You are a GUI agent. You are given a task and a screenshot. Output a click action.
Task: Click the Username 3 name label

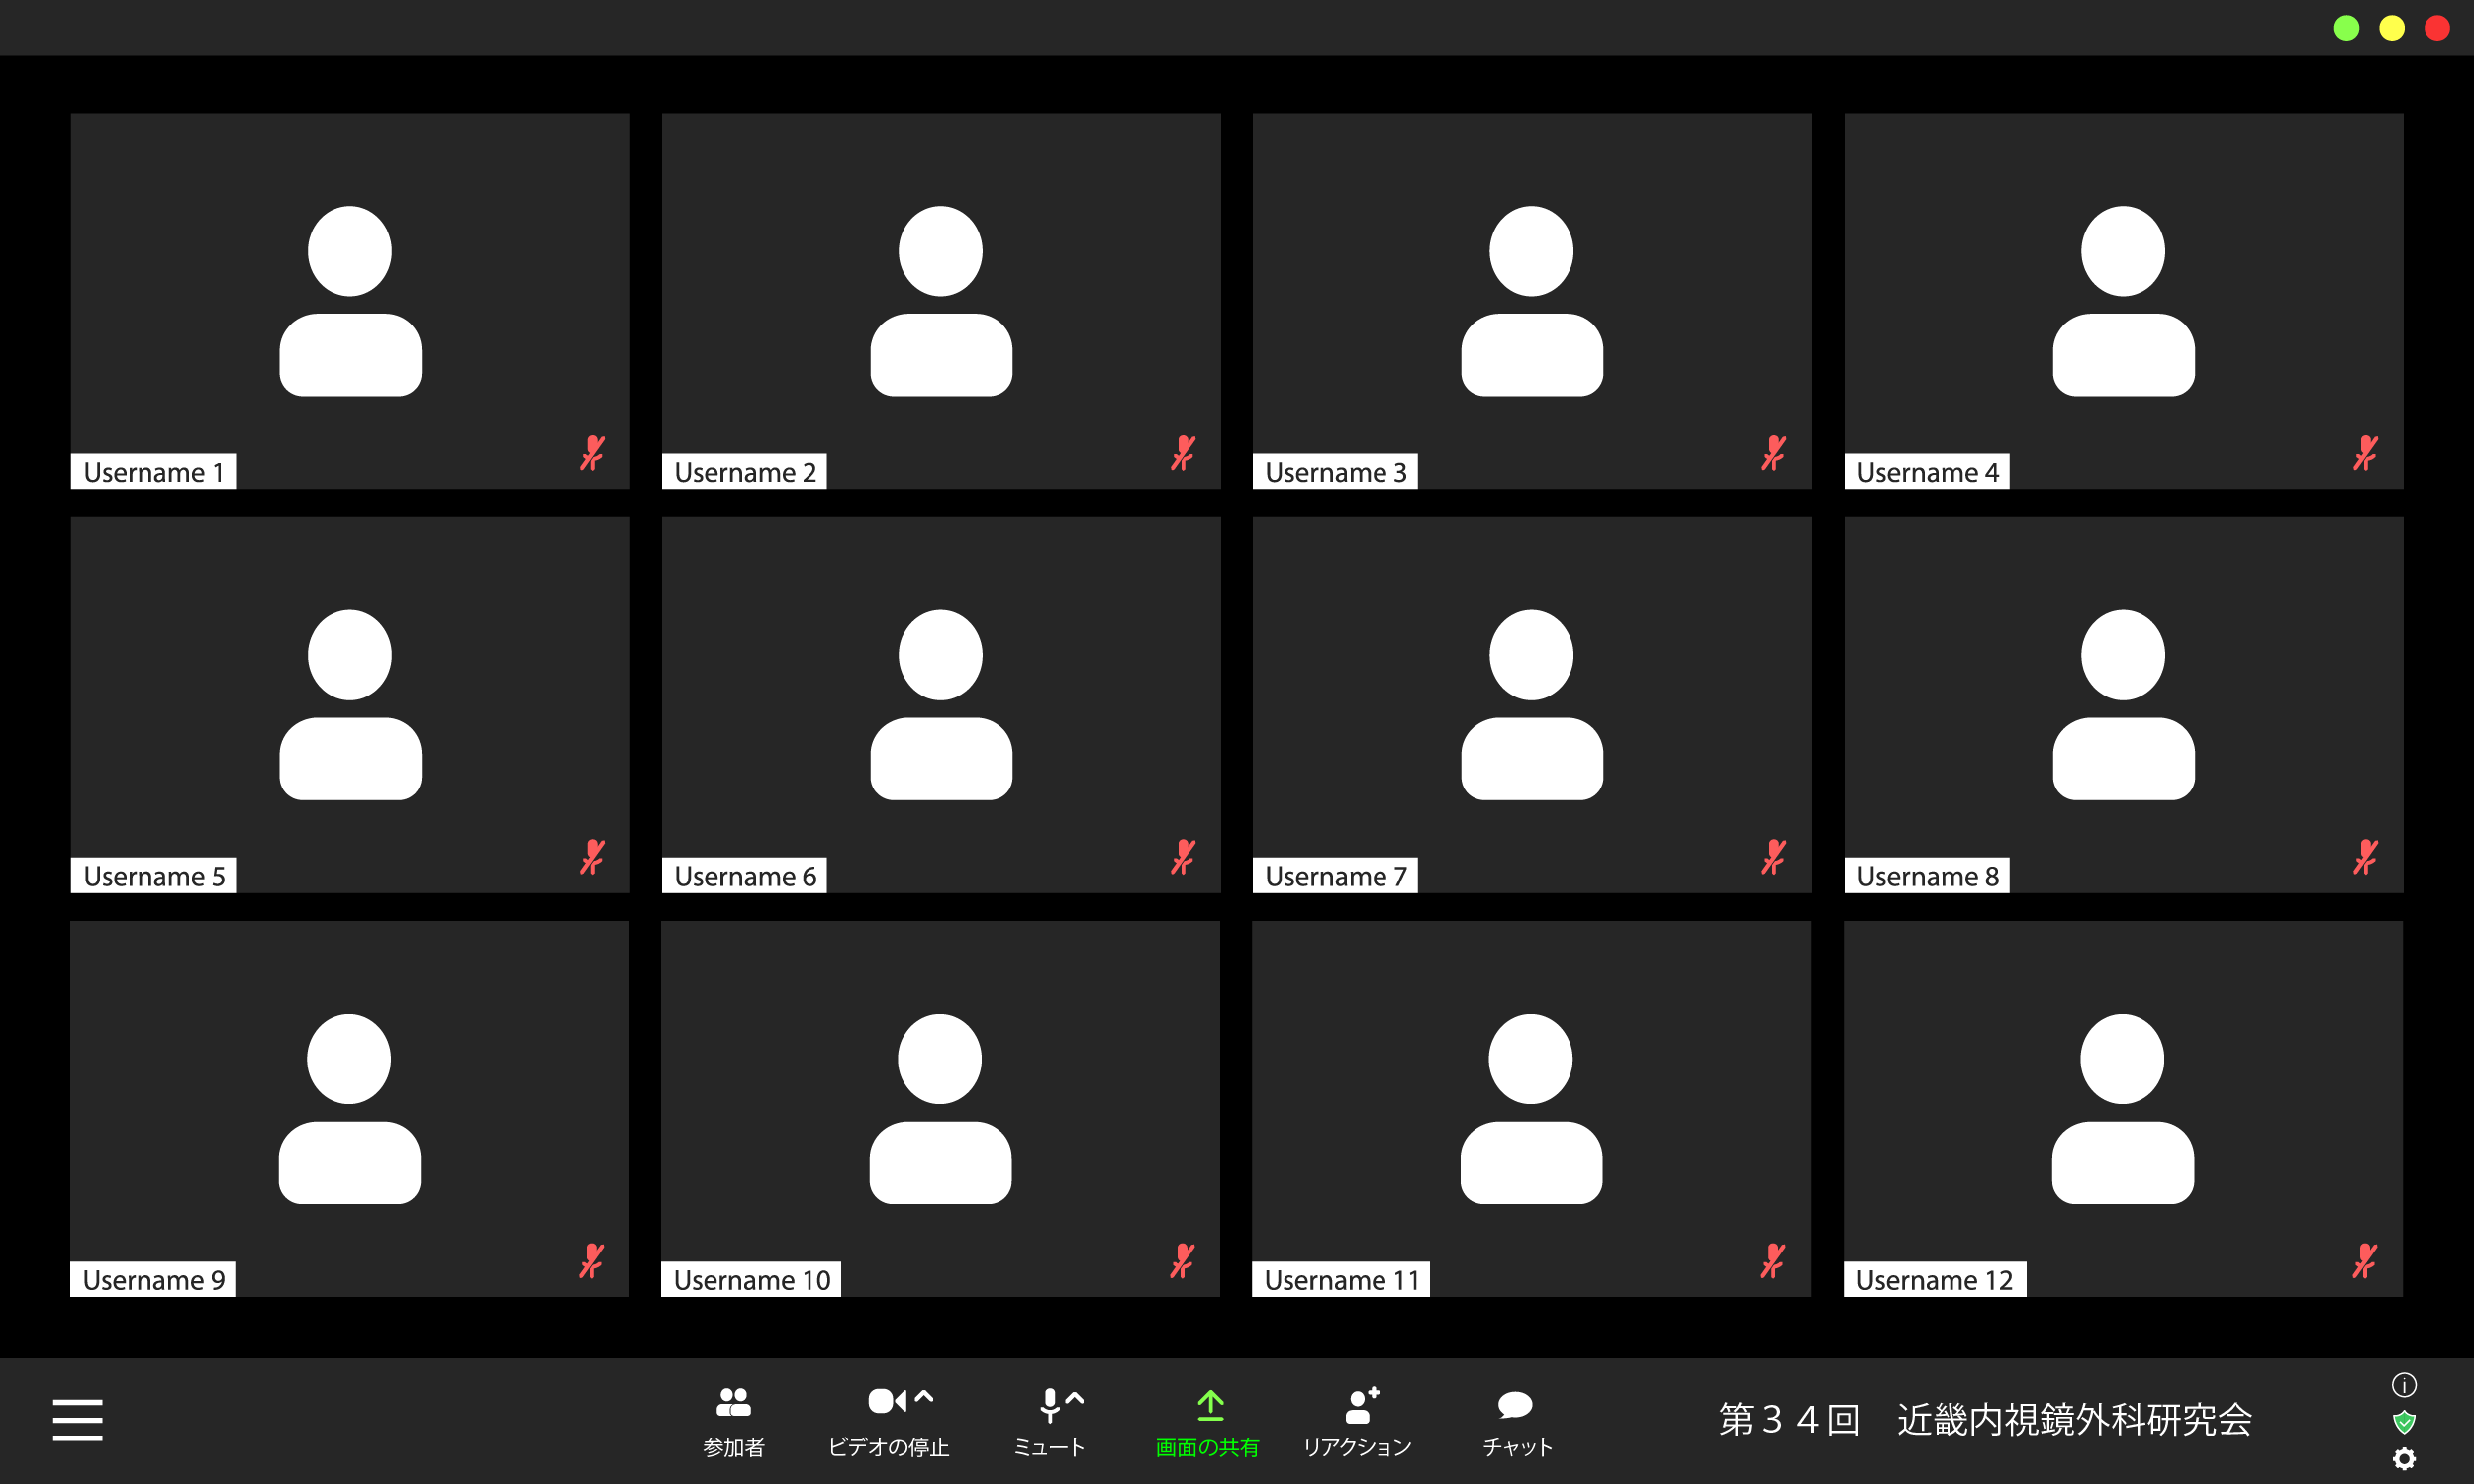(x=1334, y=472)
